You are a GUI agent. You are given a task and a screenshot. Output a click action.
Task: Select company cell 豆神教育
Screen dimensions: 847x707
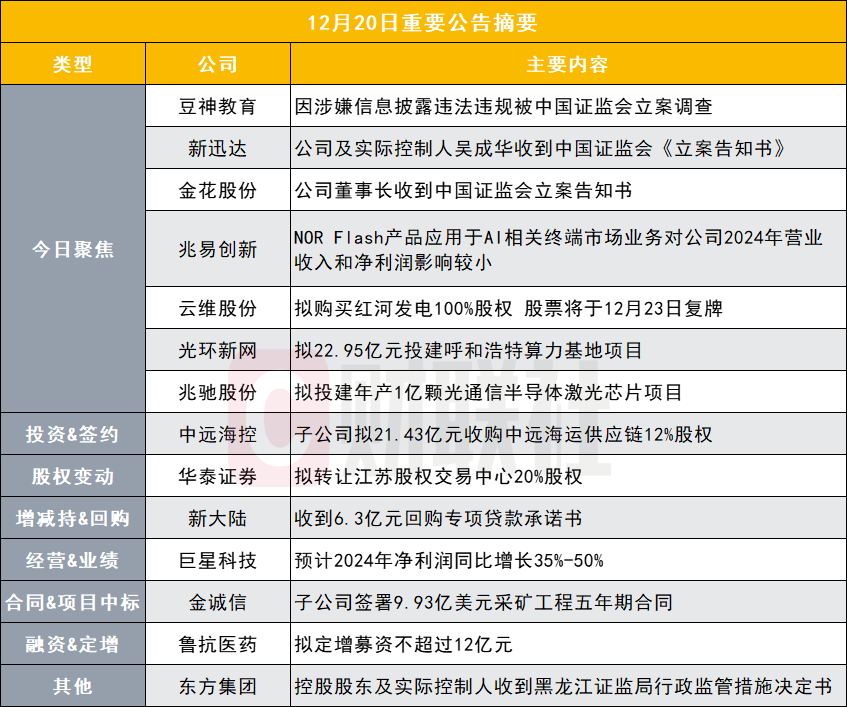tap(218, 106)
